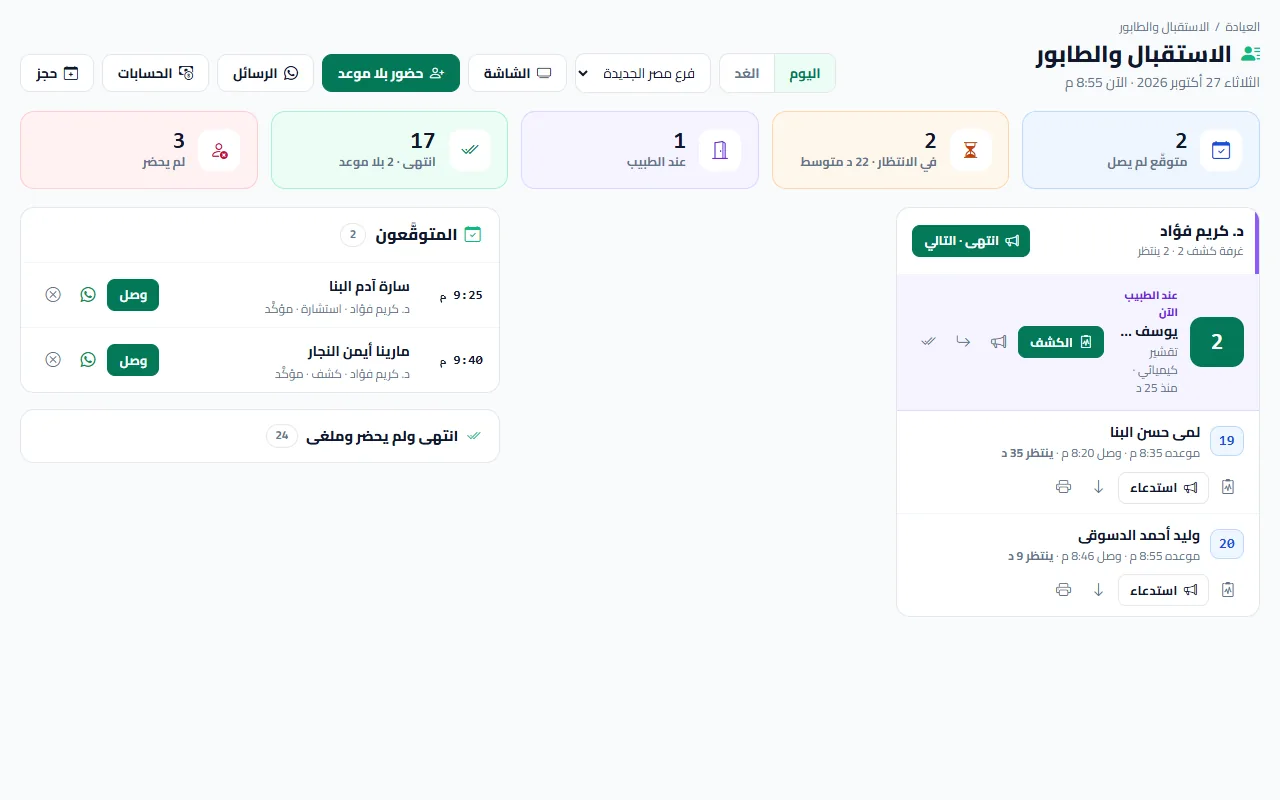Click count badge 24 in finished section
Screen dimensions: 1280x800
[282, 436]
